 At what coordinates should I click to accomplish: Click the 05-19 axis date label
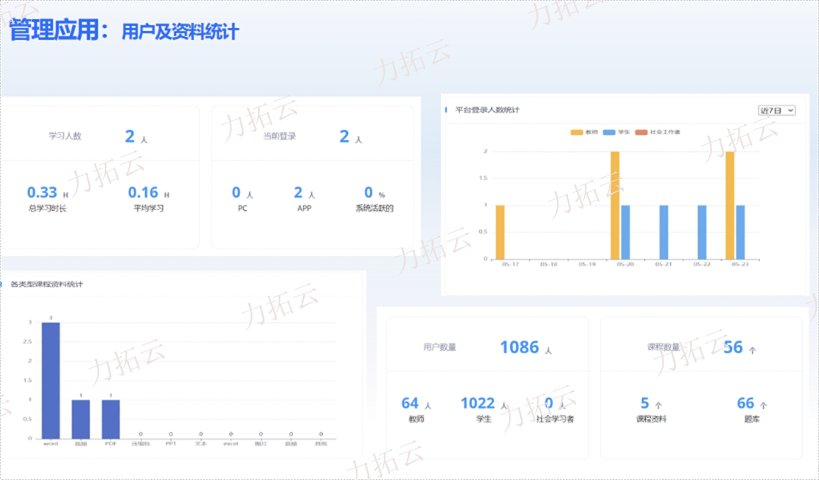[x=587, y=264]
